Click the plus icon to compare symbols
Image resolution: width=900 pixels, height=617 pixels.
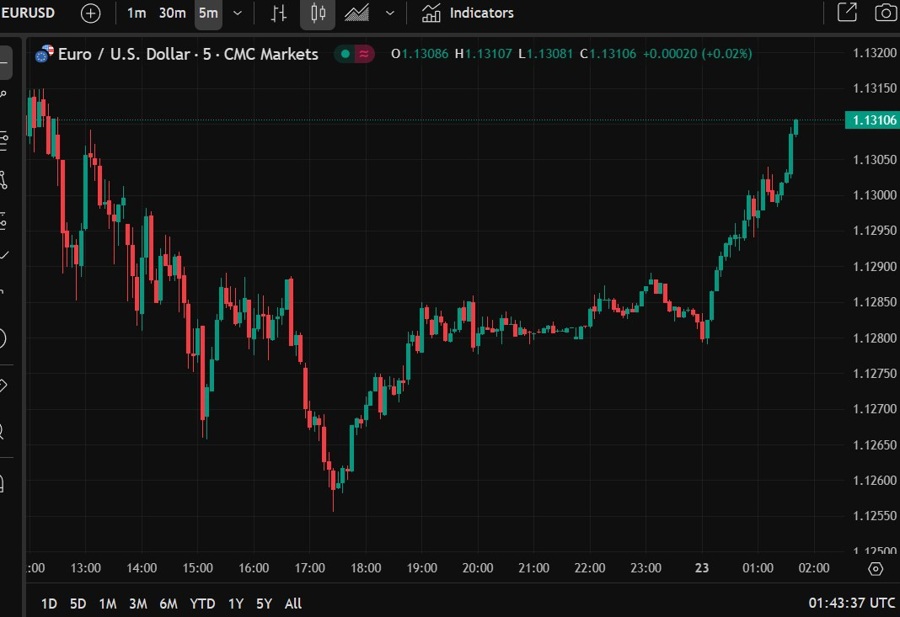pyautogui.click(x=89, y=13)
